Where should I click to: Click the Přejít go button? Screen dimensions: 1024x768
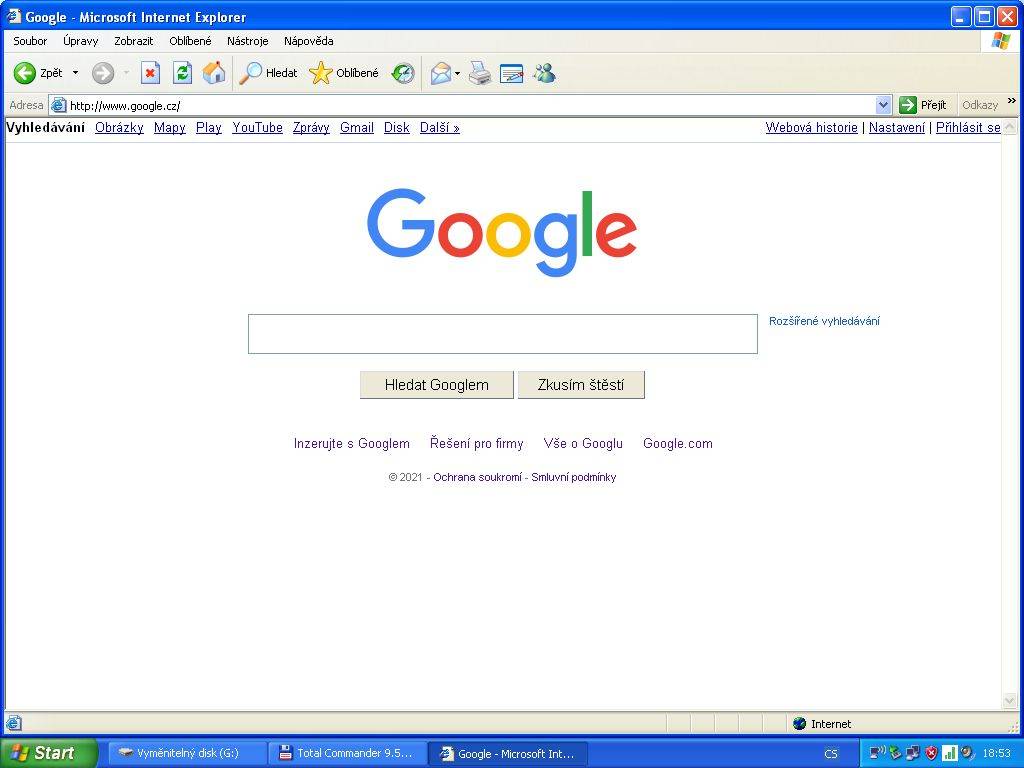(923, 105)
